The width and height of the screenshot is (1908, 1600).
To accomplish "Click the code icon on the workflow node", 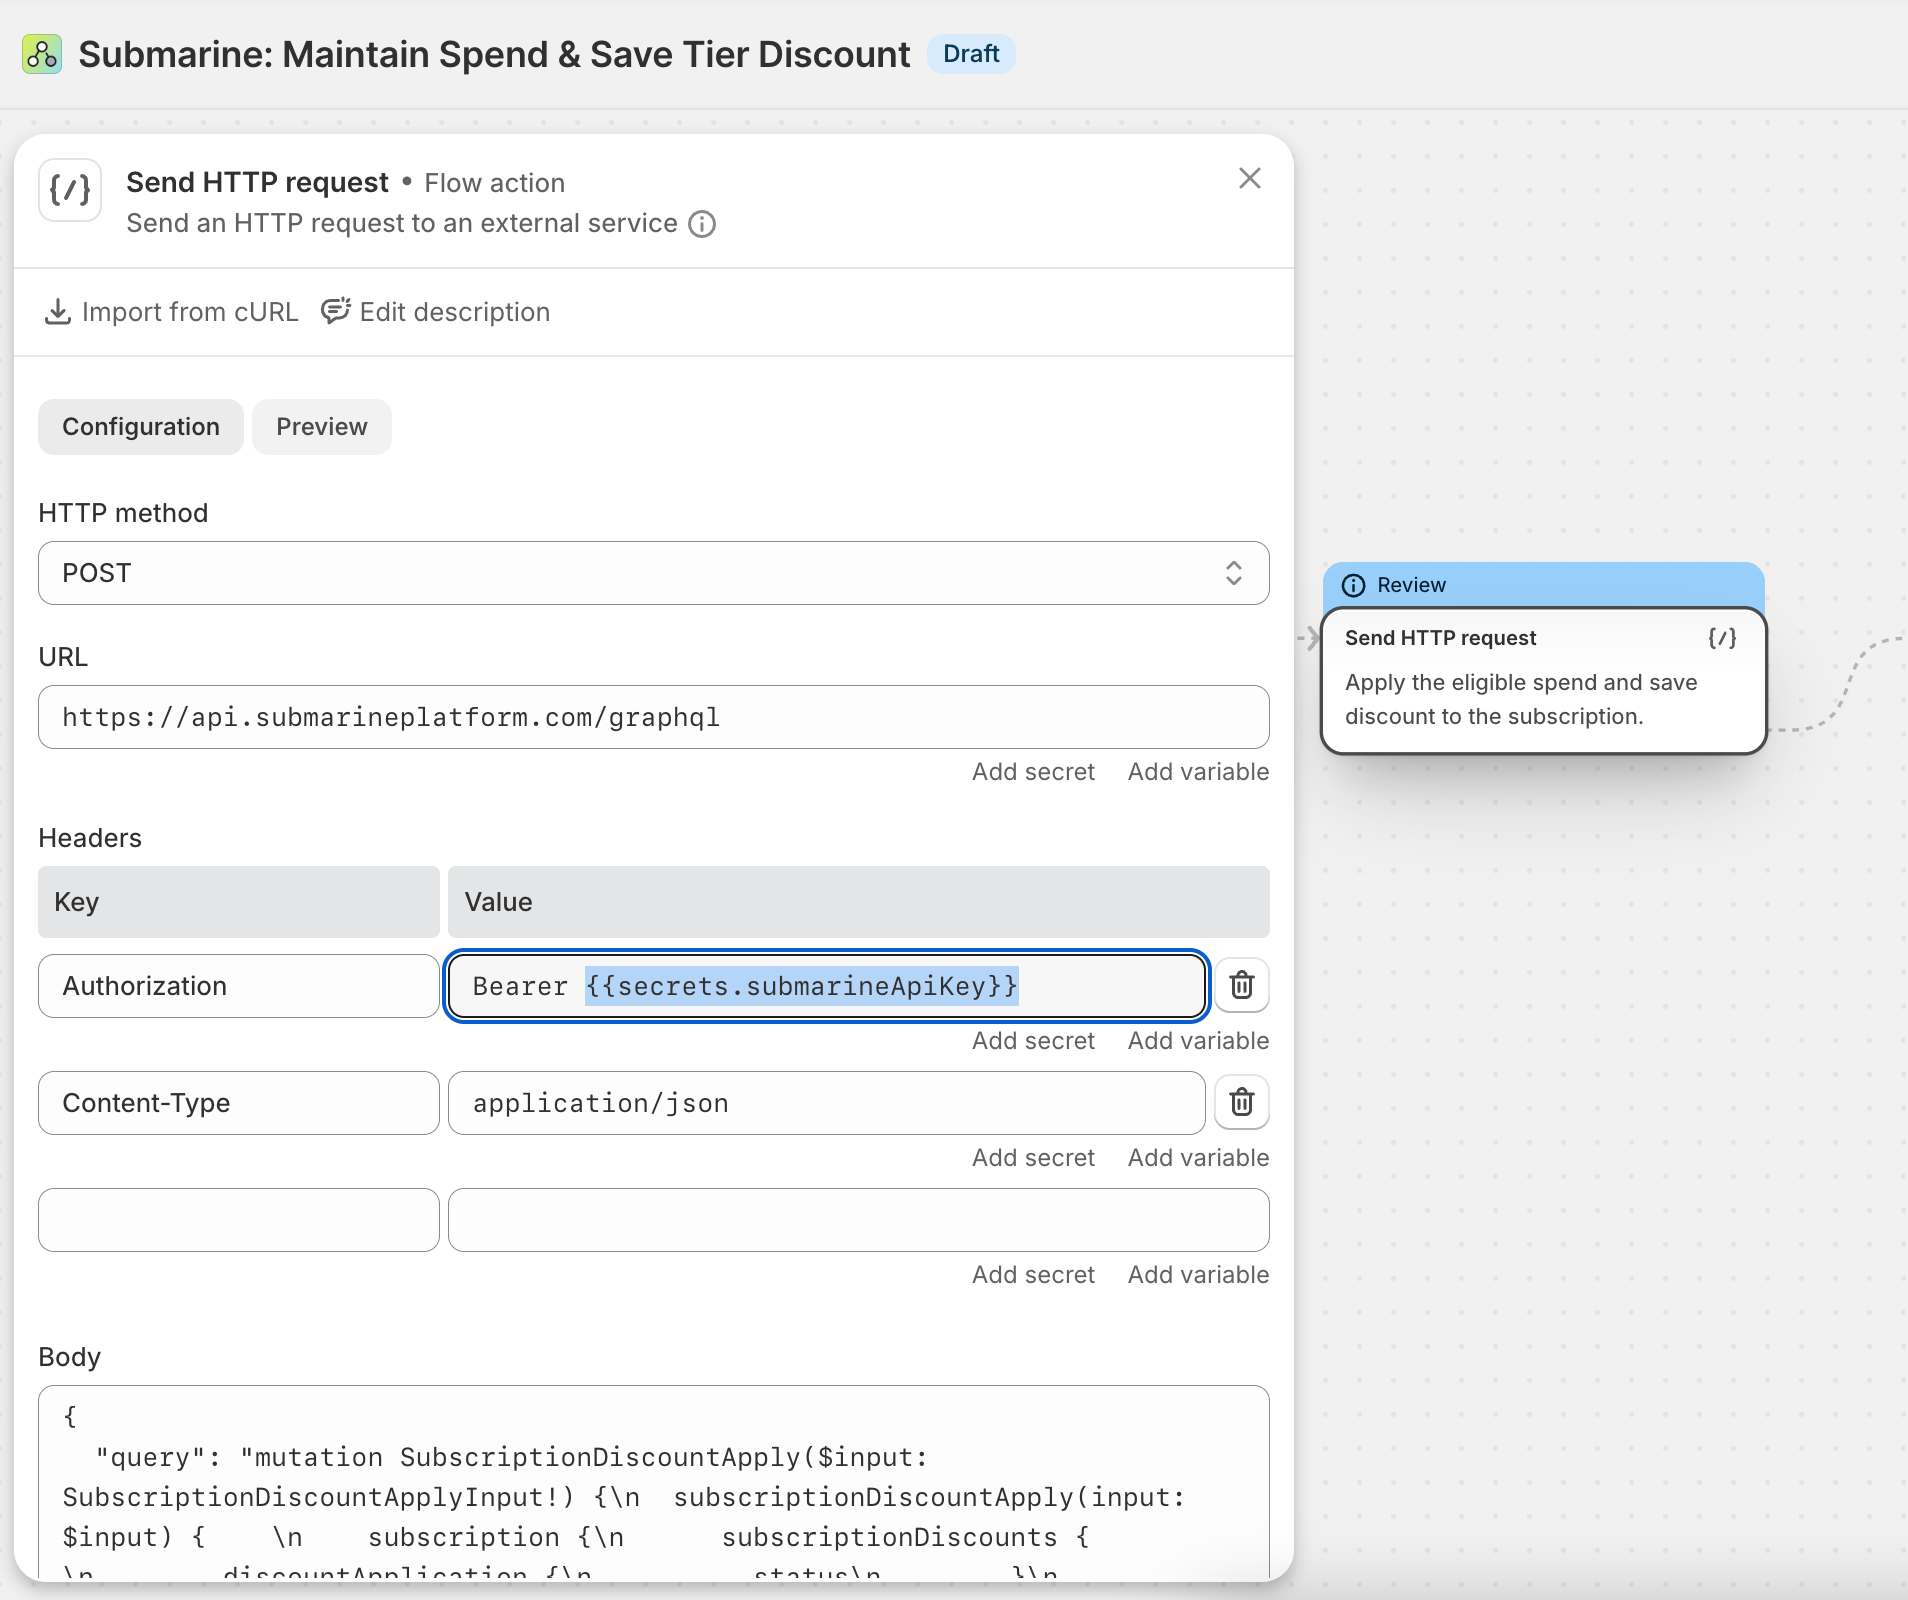I will pyautogui.click(x=1721, y=638).
